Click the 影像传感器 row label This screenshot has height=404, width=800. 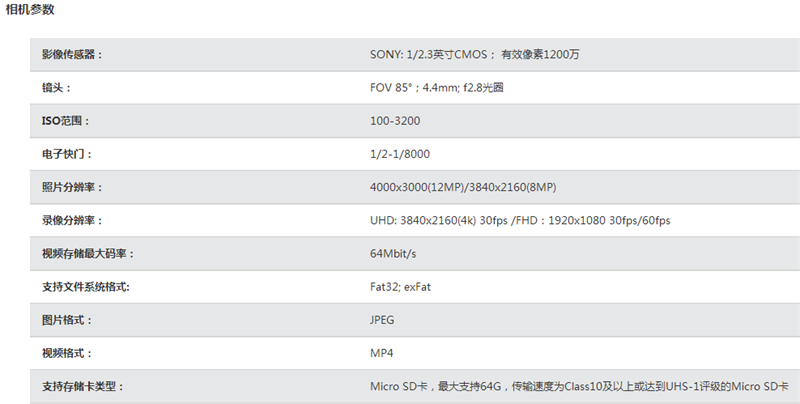[x=72, y=55]
